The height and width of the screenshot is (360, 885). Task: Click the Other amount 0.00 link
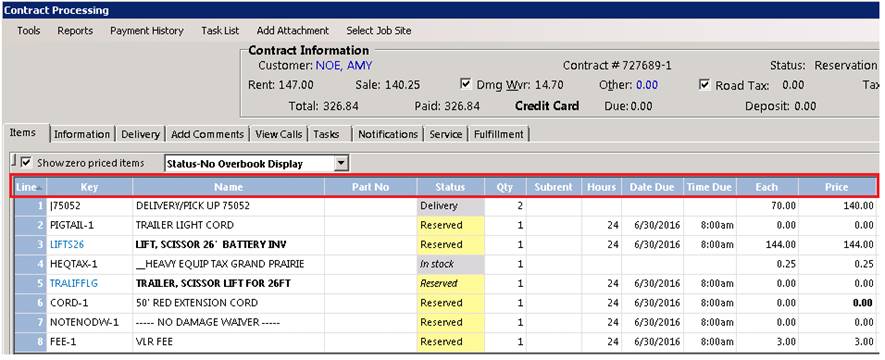(647, 85)
